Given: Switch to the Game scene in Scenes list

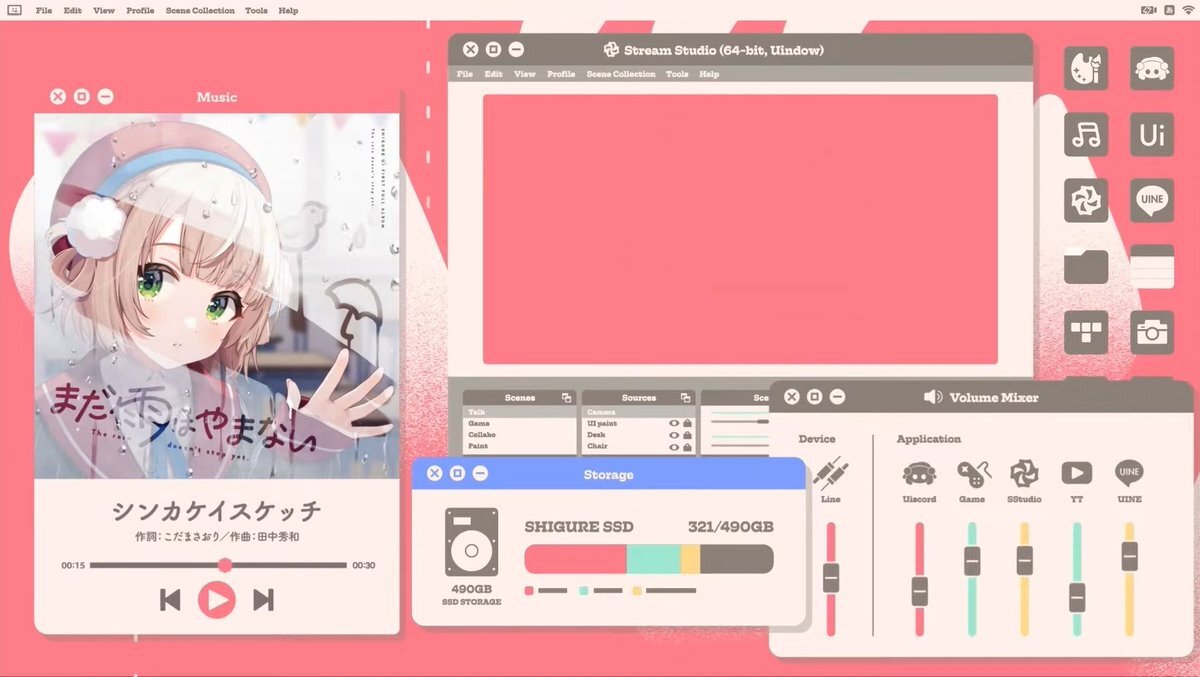Looking at the screenshot, I should (x=519, y=424).
